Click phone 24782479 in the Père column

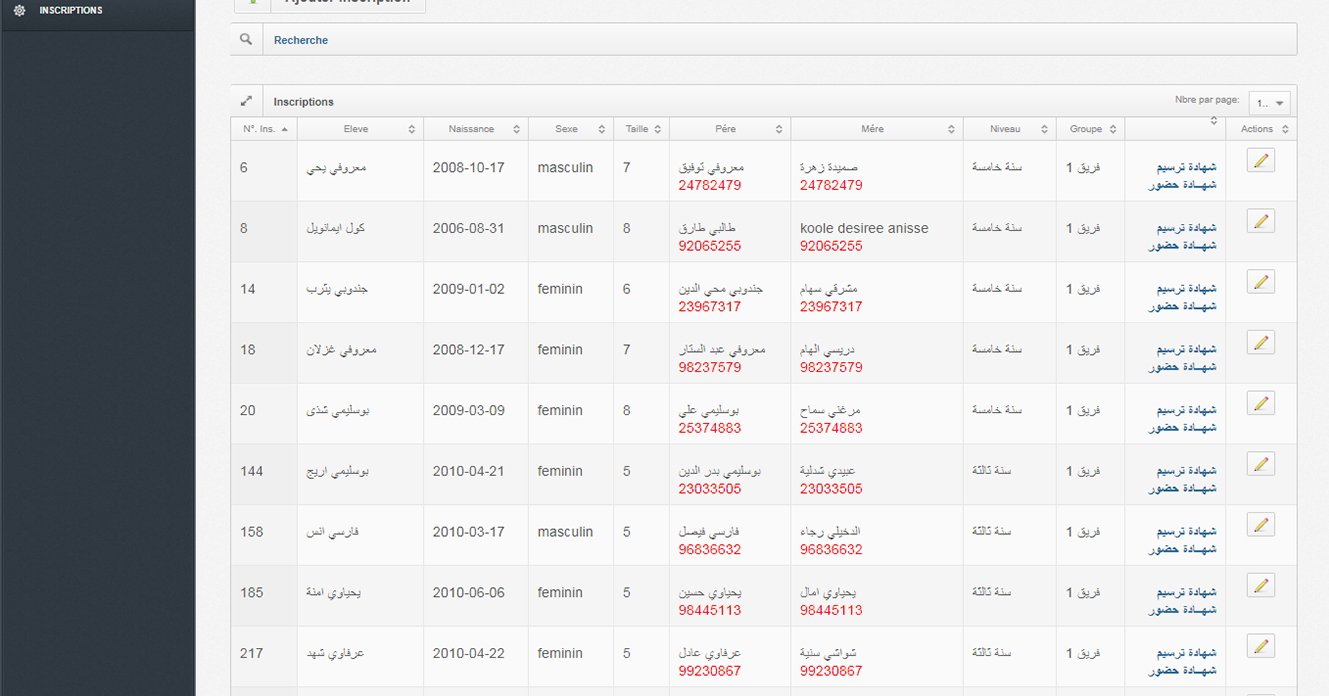[x=710, y=185]
